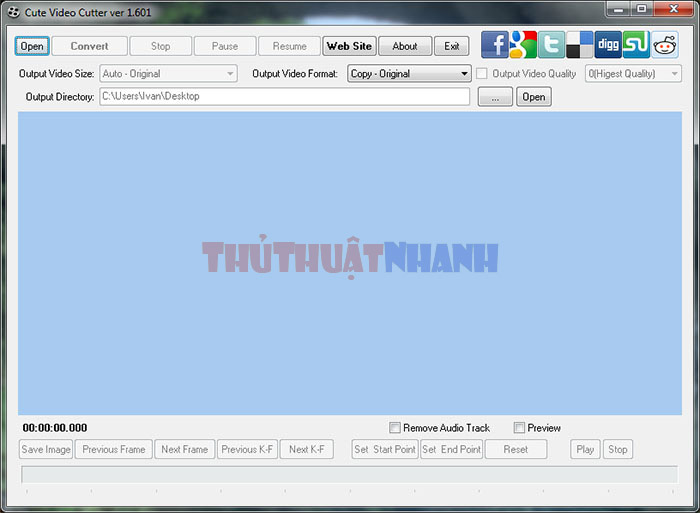The height and width of the screenshot is (513, 700).
Task: Click the Resume button
Action: 289,46
